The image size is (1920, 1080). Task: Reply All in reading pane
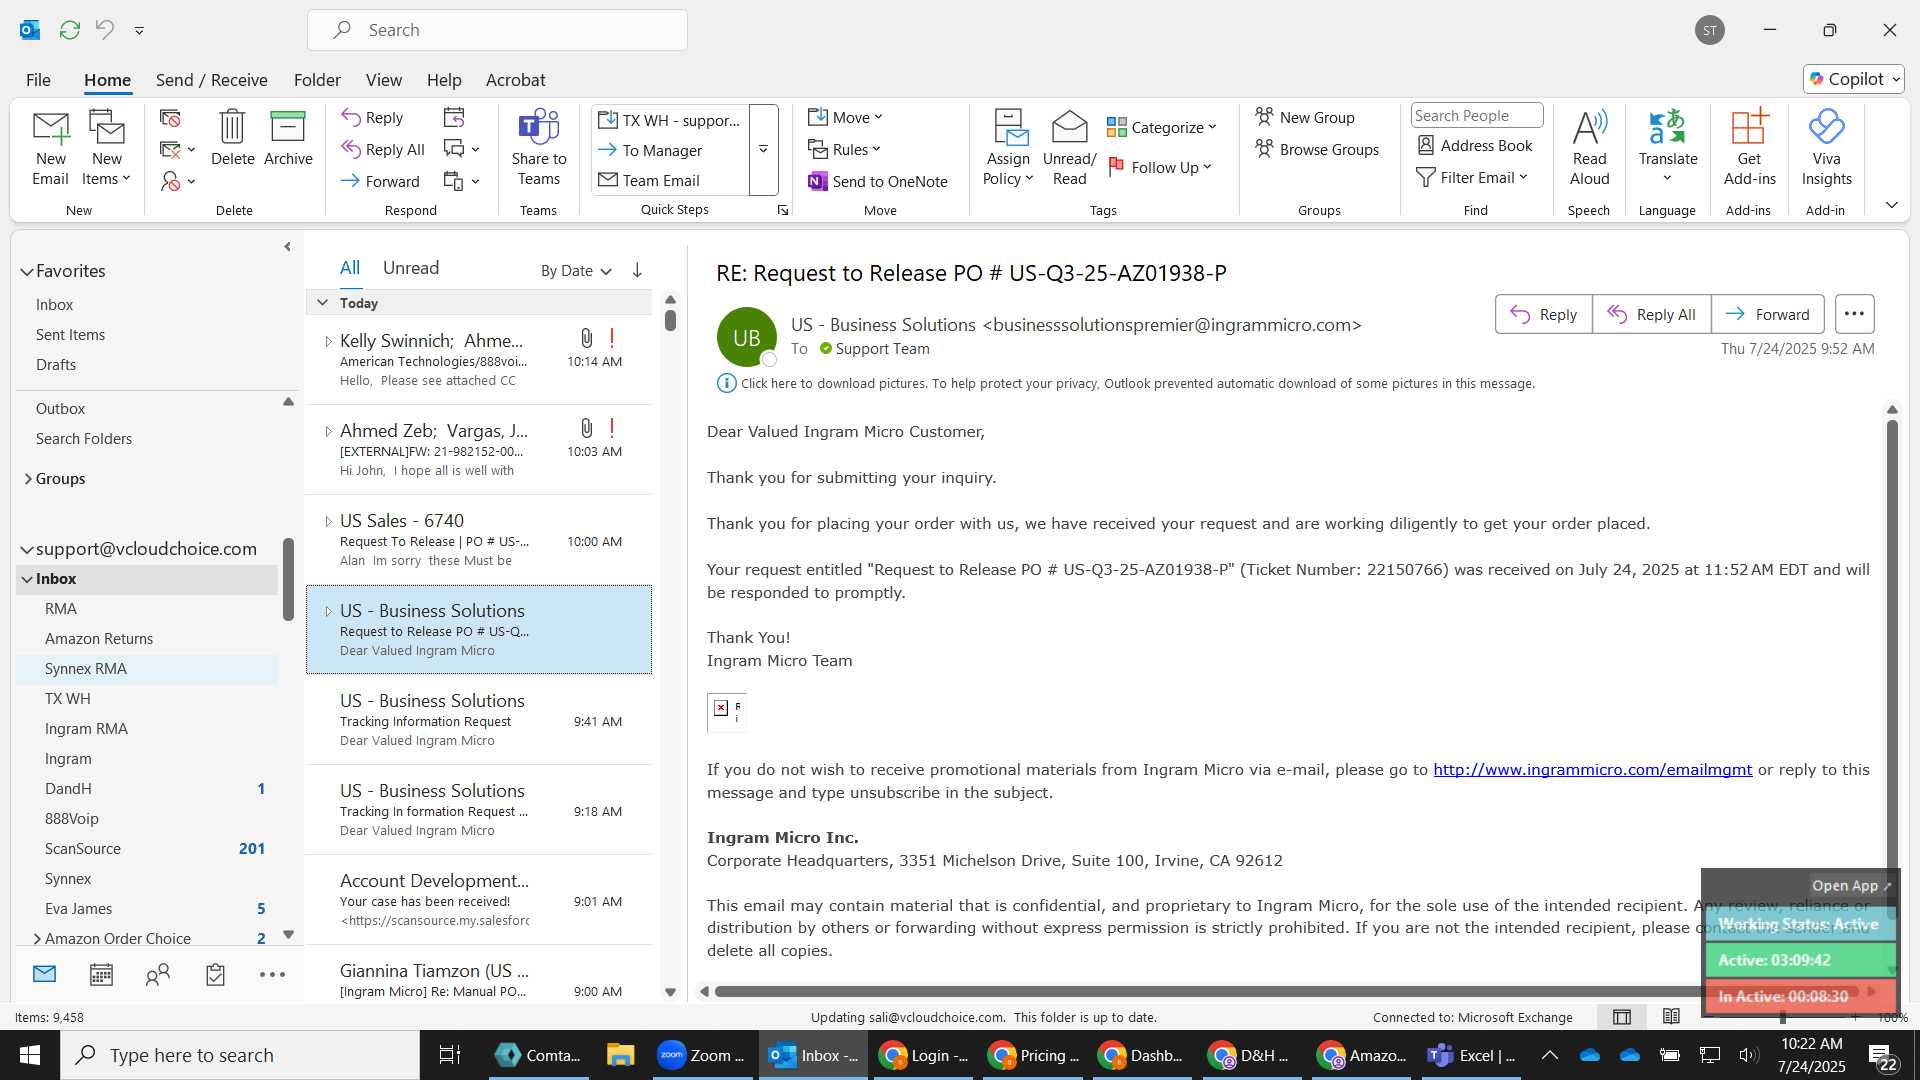1651,314
